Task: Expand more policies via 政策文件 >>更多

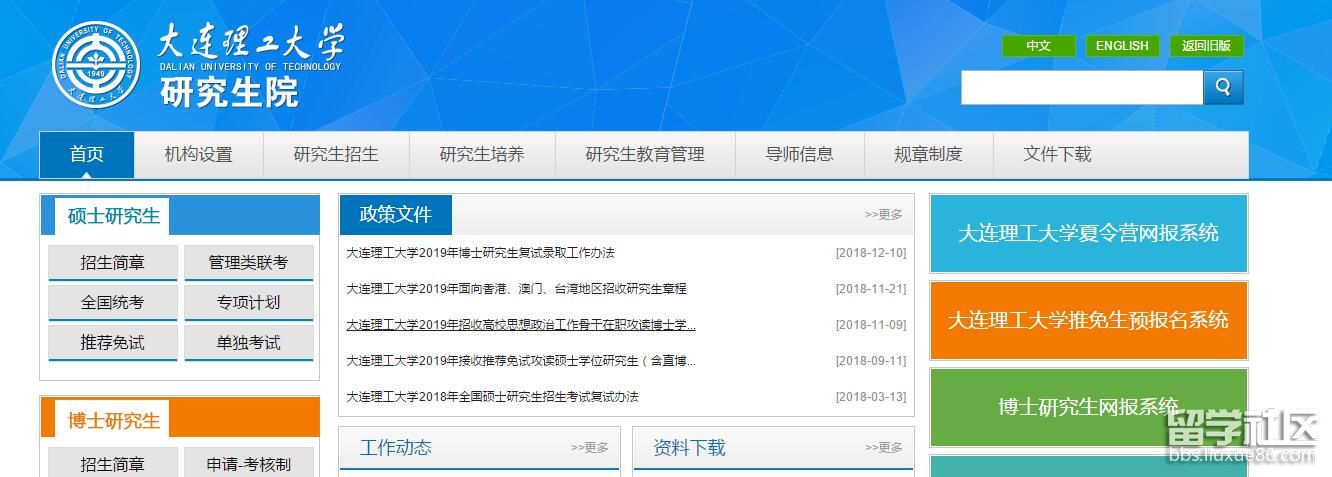Action: click(883, 215)
